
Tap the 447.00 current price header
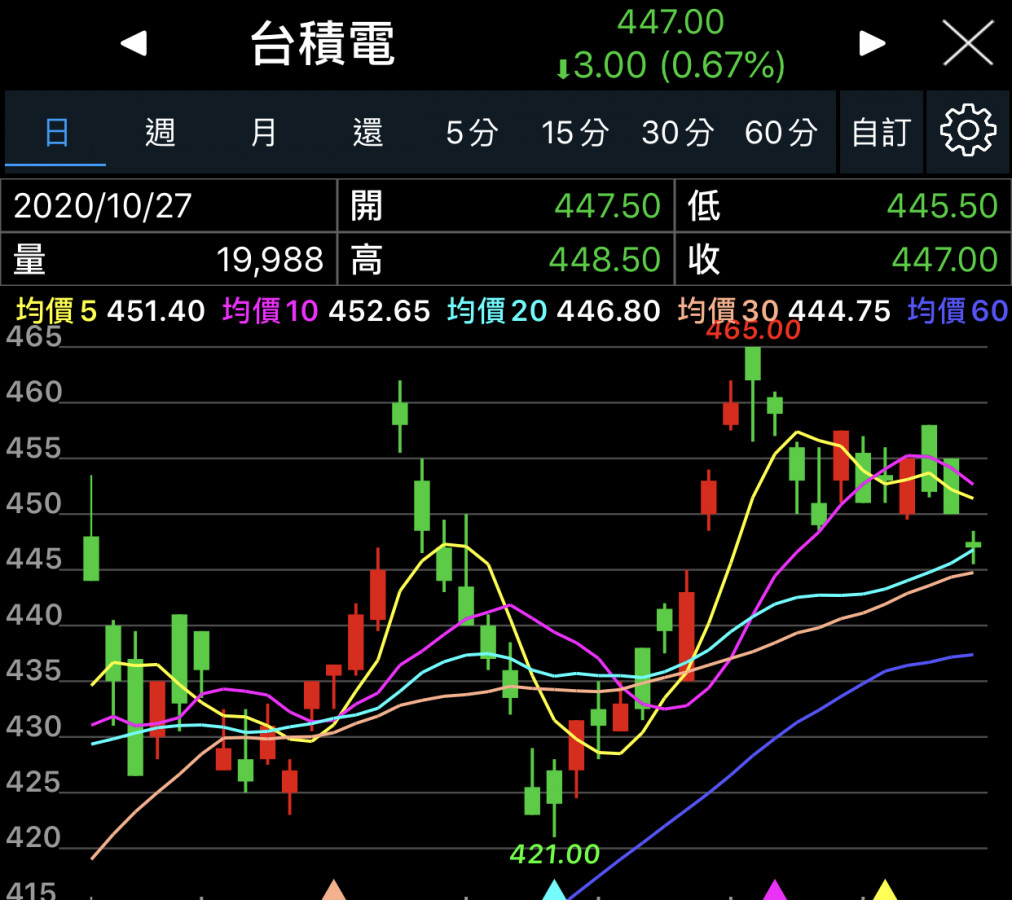(x=671, y=22)
